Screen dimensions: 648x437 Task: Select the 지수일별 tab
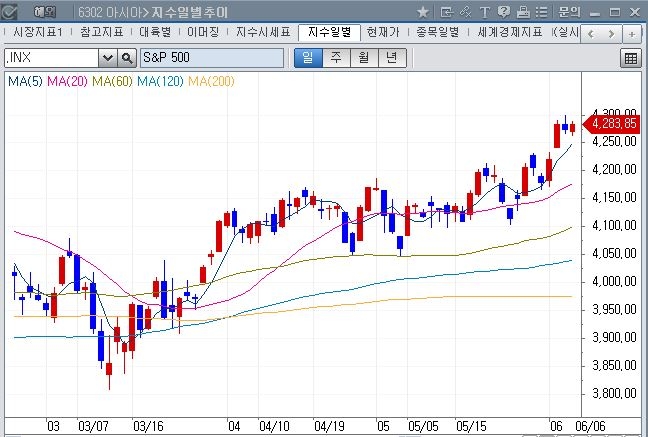click(x=329, y=32)
